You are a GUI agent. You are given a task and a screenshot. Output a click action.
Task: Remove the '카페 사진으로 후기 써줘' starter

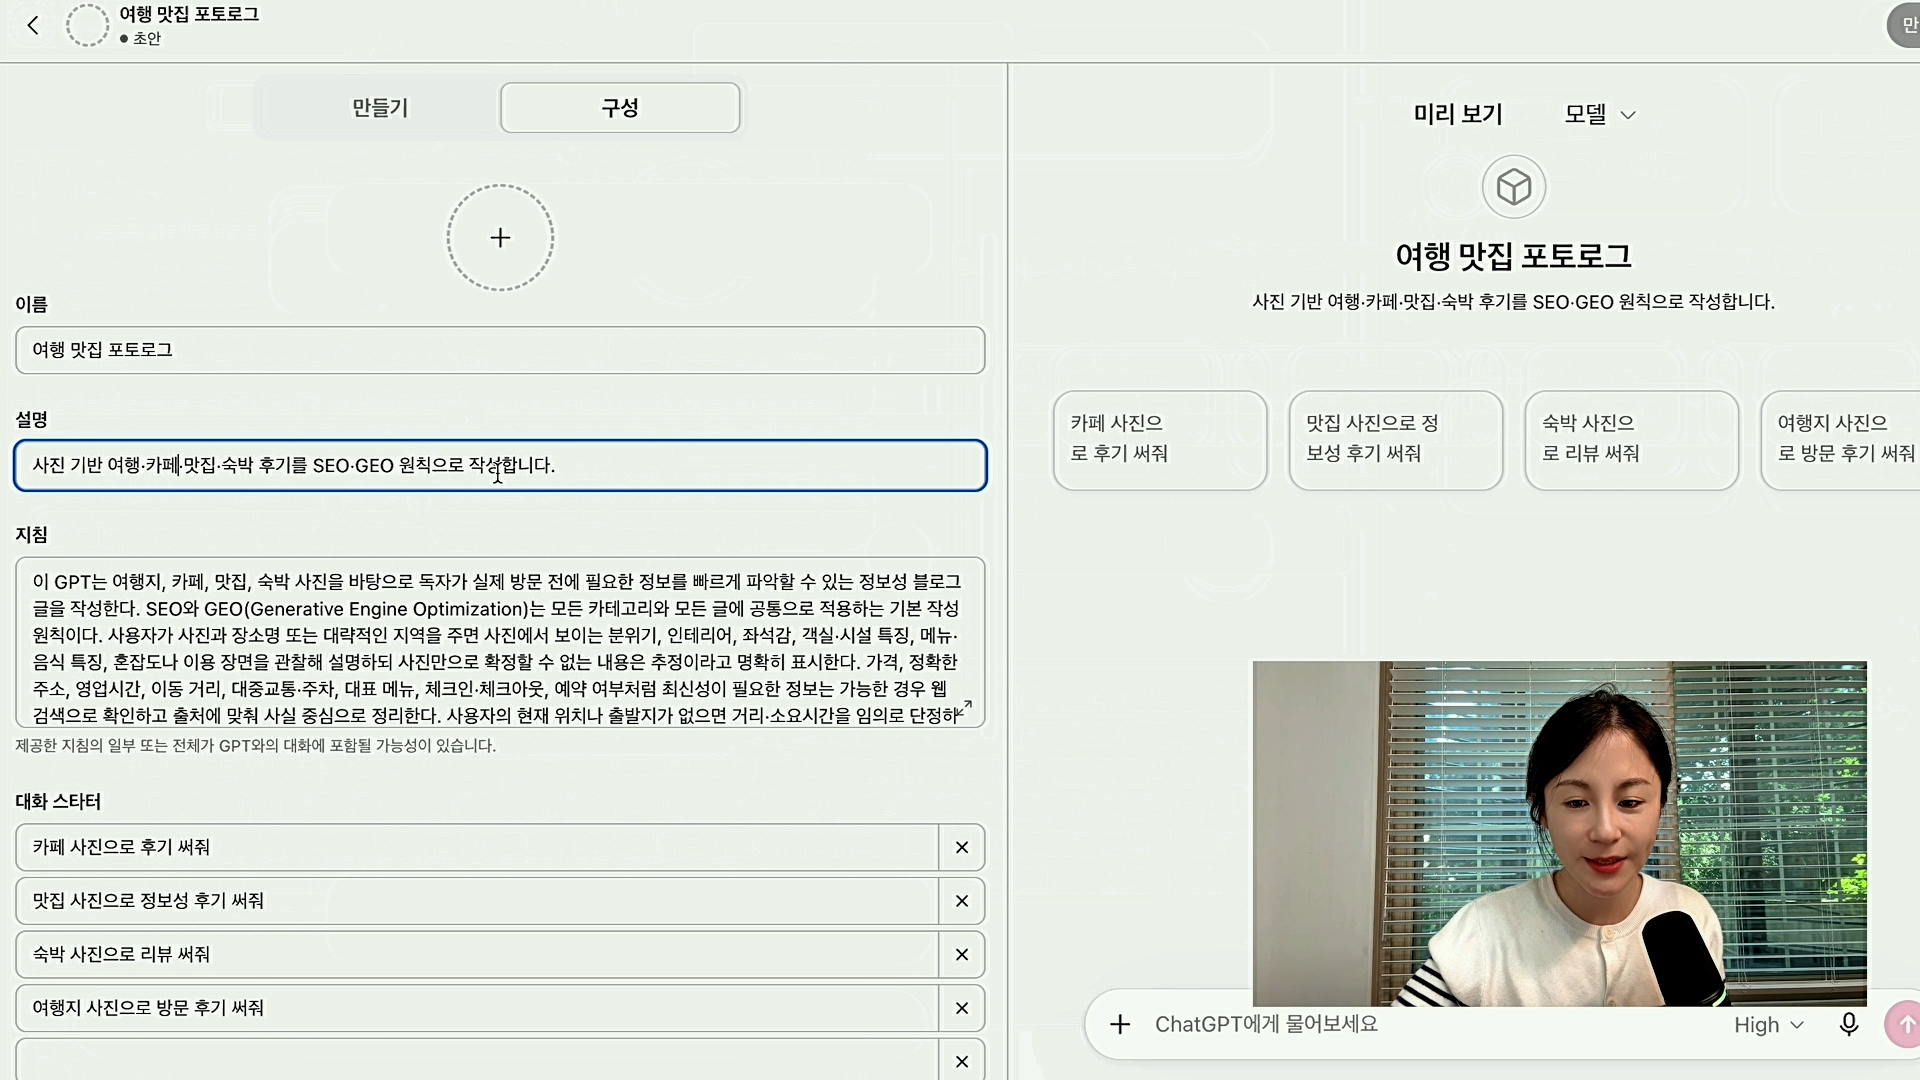click(962, 848)
